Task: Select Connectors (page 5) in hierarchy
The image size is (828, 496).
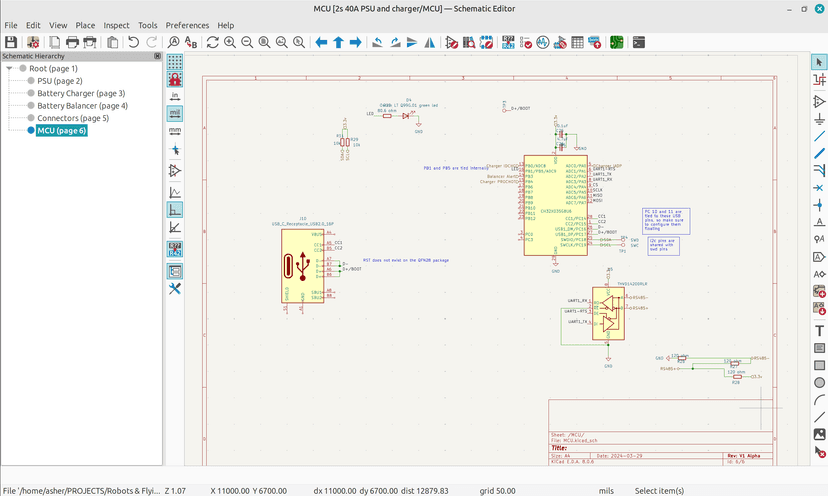Action: [73, 118]
